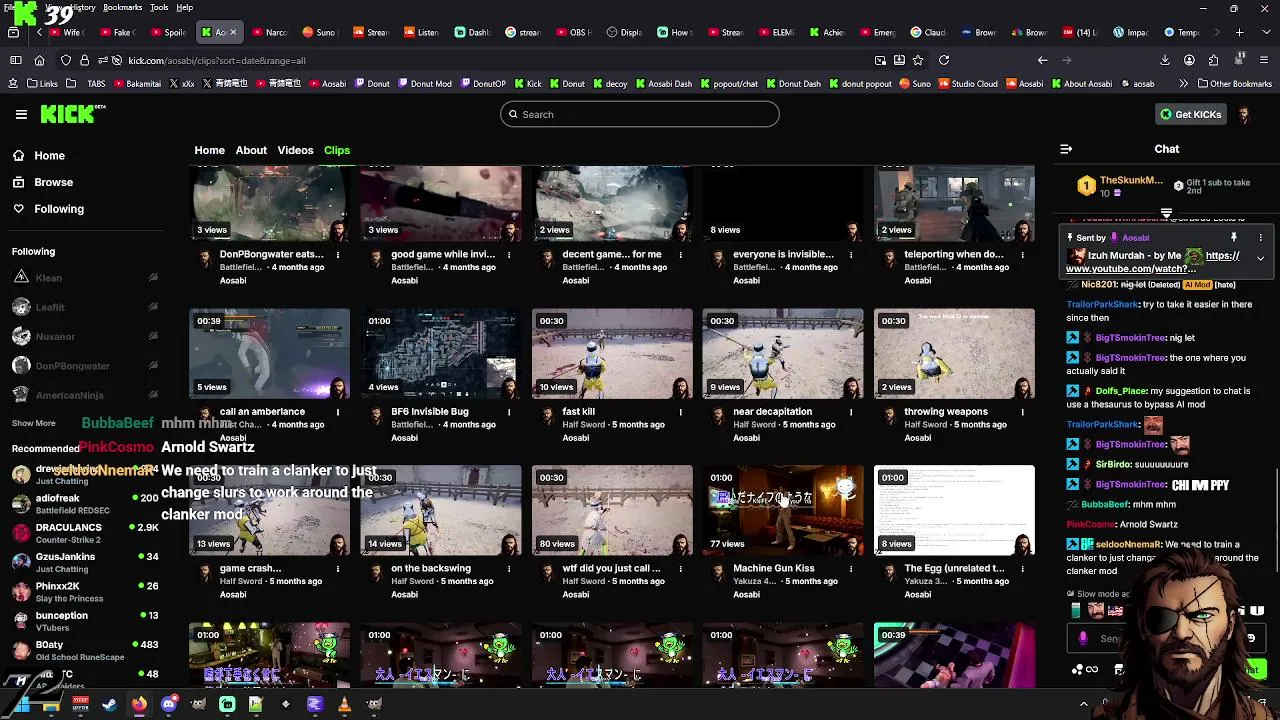Open the browser extensions puzzle icon
Viewport: 1280px width, 720px height.
pos(1213,60)
